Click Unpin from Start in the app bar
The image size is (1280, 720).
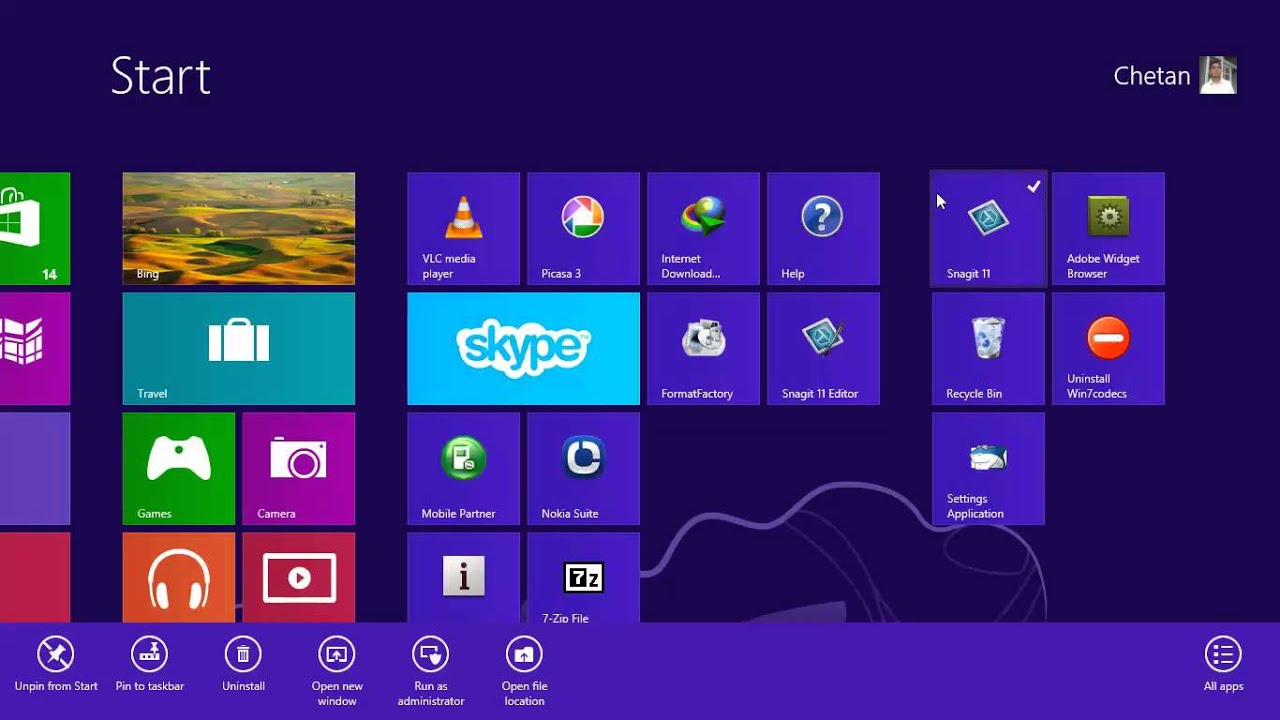click(x=56, y=666)
